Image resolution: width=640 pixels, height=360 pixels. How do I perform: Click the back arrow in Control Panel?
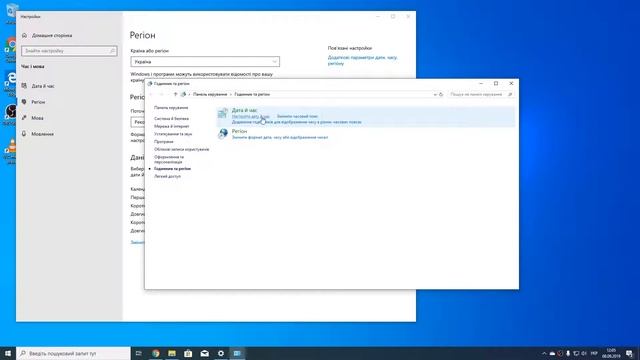point(151,94)
